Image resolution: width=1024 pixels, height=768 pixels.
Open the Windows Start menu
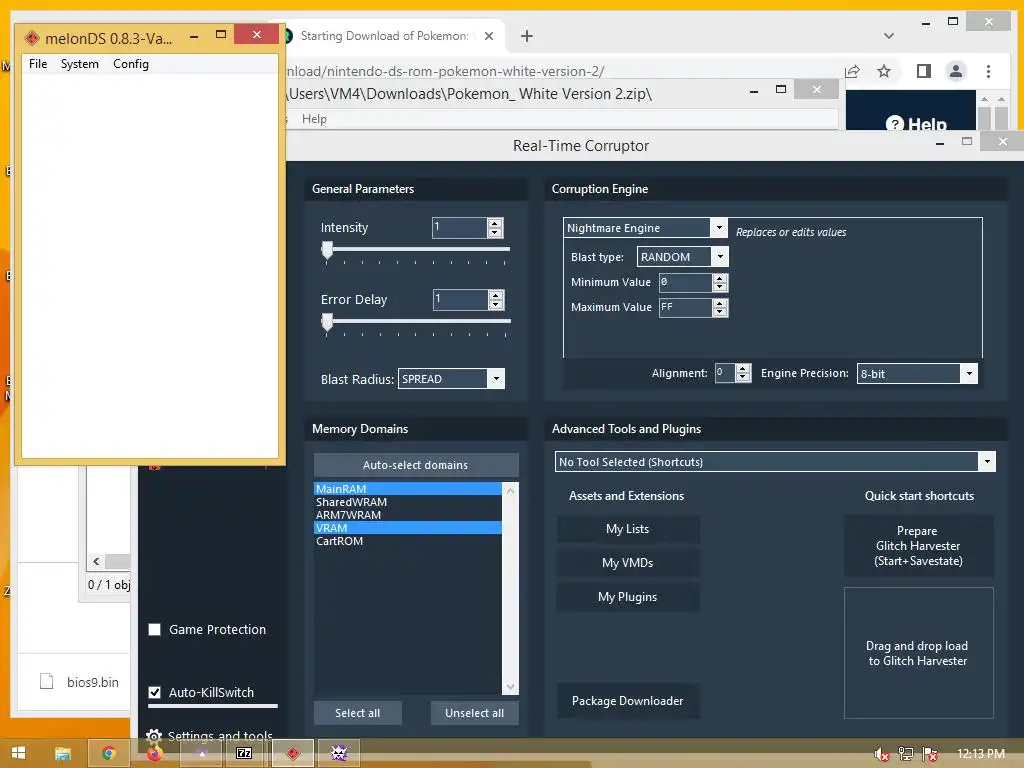click(x=18, y=753)
